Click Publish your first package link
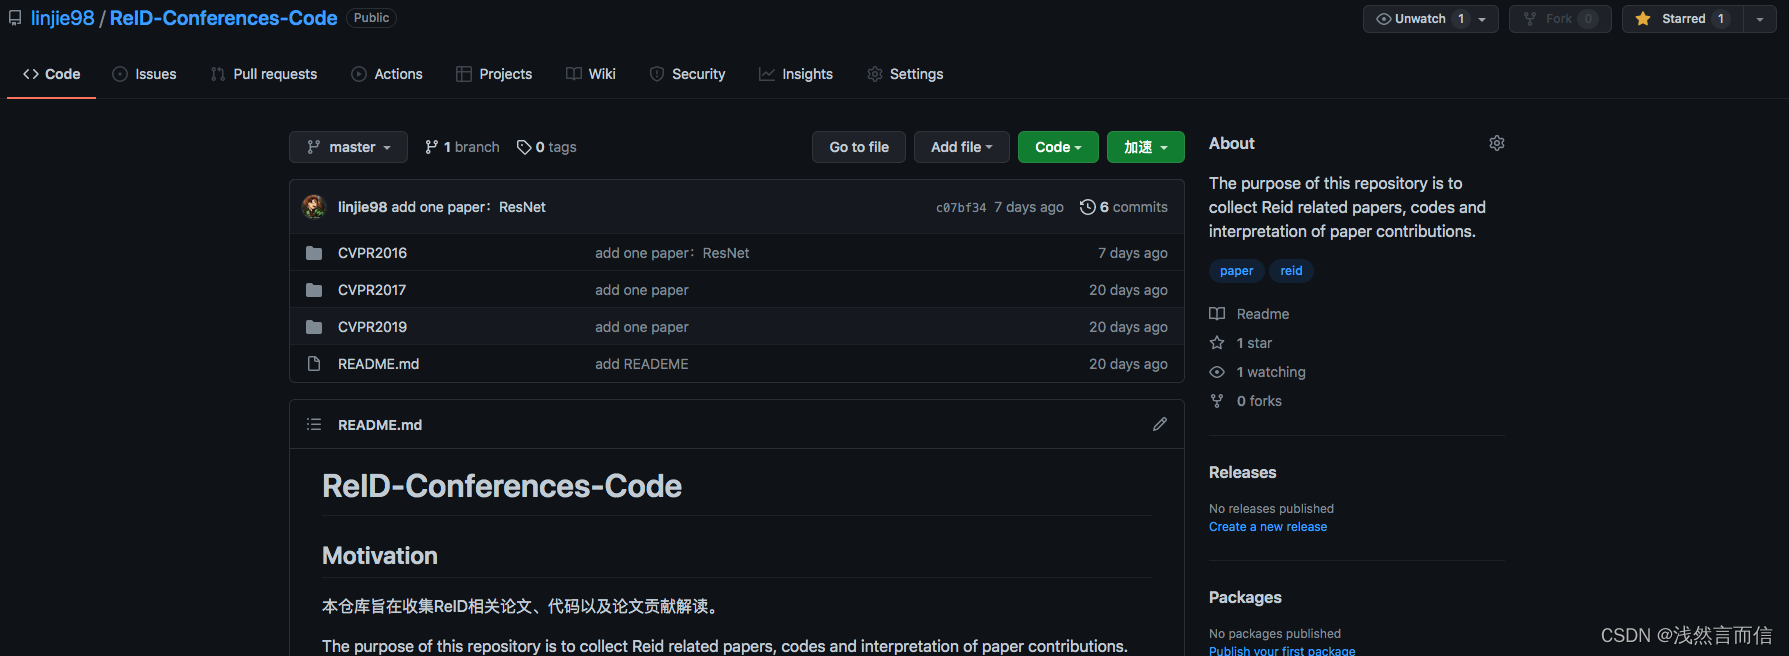Viewport: 1789px width, 656px height. [x=1282, y=650]
